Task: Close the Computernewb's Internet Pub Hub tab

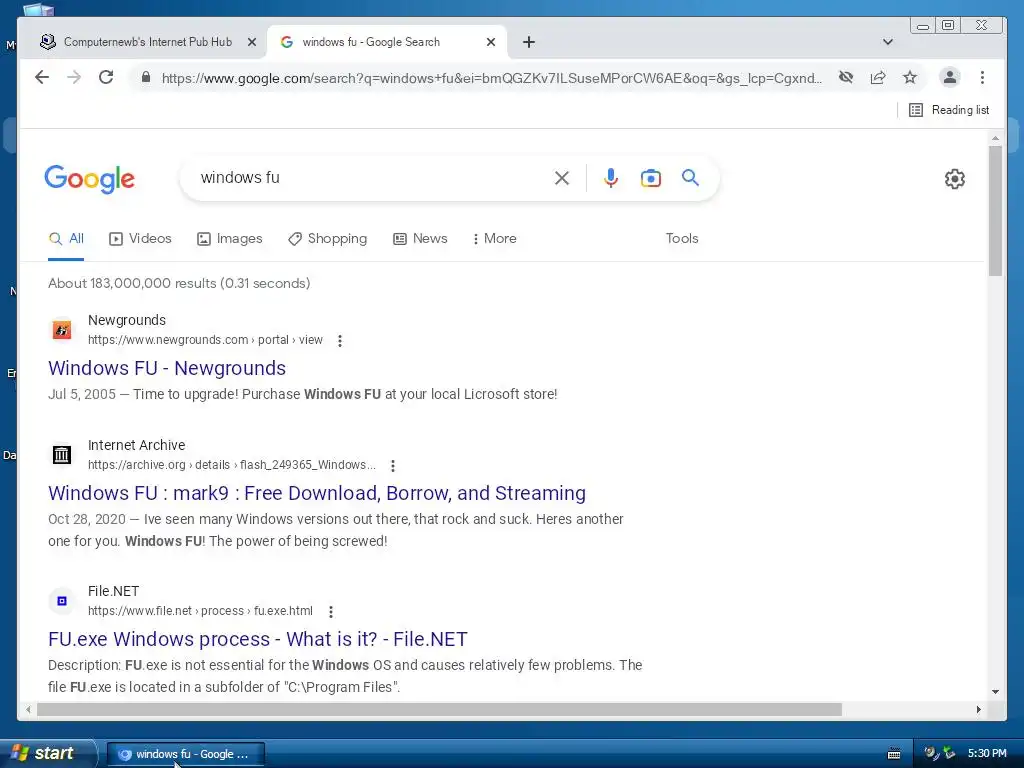Action: coord(252,42)
